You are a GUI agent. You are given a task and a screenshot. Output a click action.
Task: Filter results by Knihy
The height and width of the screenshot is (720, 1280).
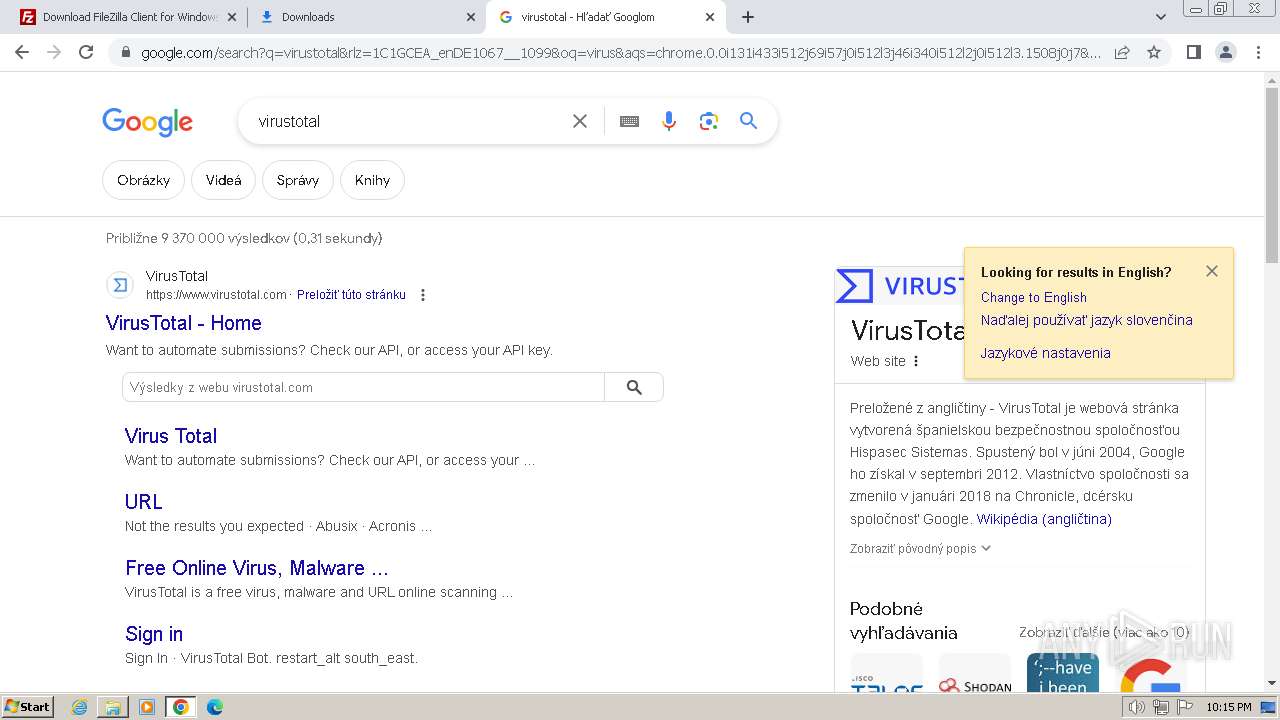(372, 180)
